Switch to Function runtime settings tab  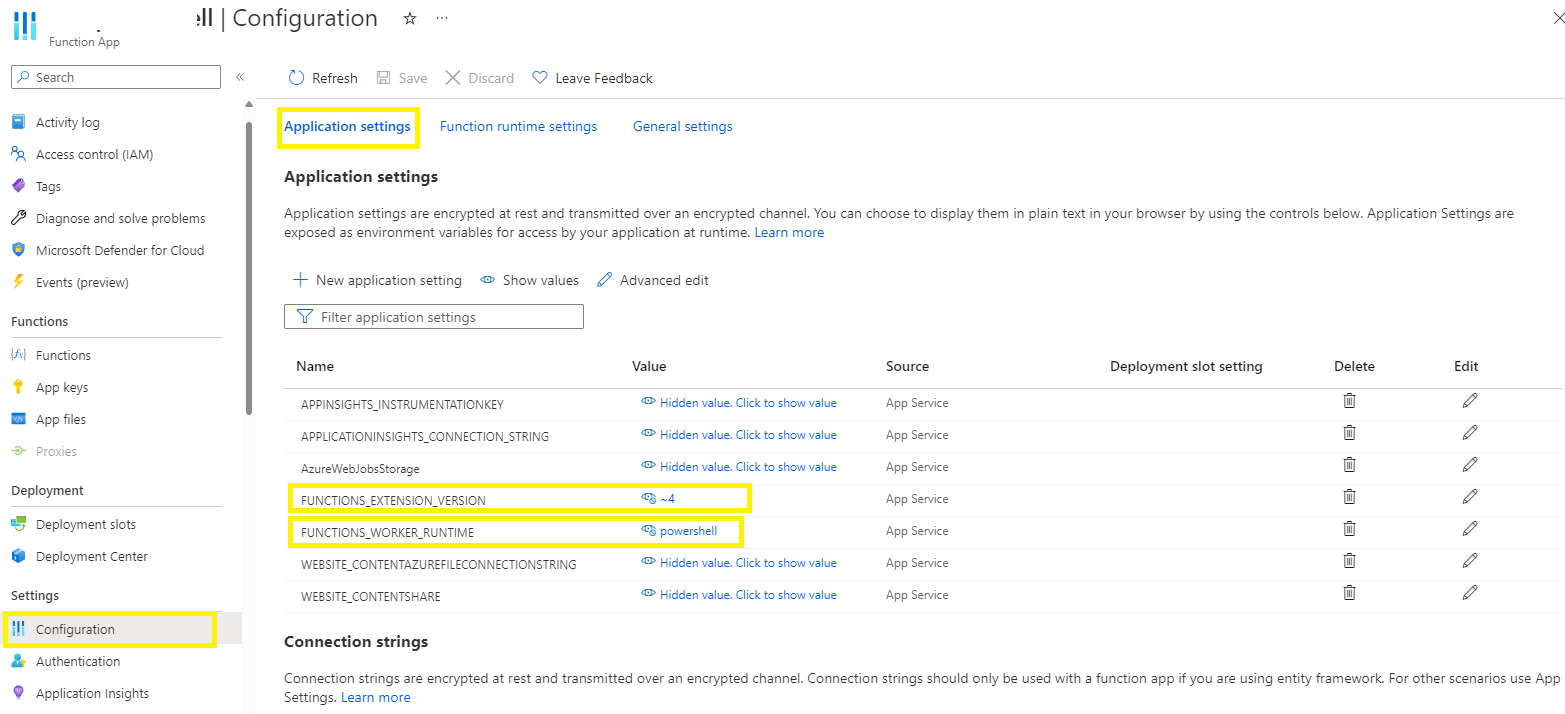pos(518,127)
